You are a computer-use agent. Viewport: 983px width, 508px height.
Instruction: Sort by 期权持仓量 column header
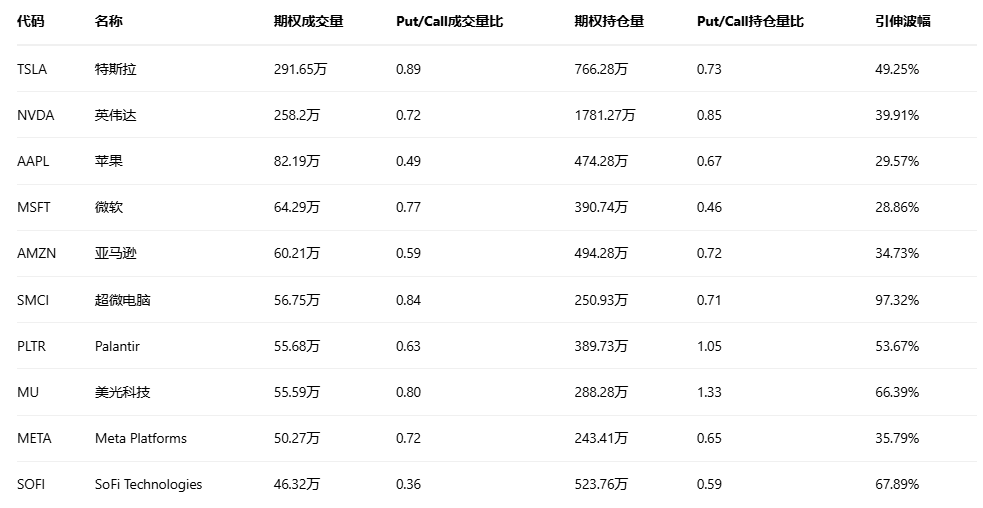[609, 21]
